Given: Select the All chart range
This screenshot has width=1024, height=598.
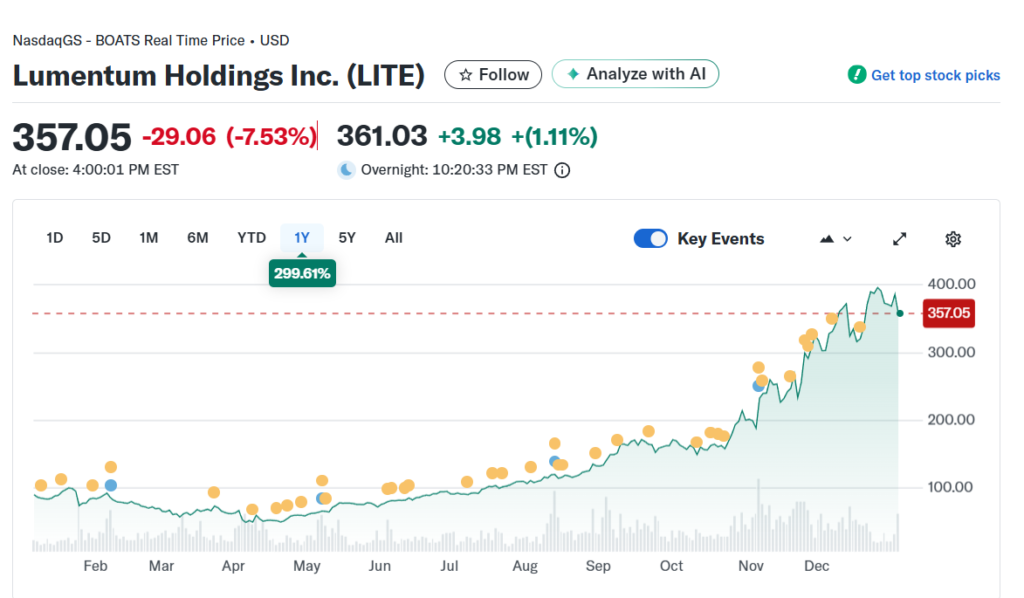Looking at the screenshot, I should point(394,238).
